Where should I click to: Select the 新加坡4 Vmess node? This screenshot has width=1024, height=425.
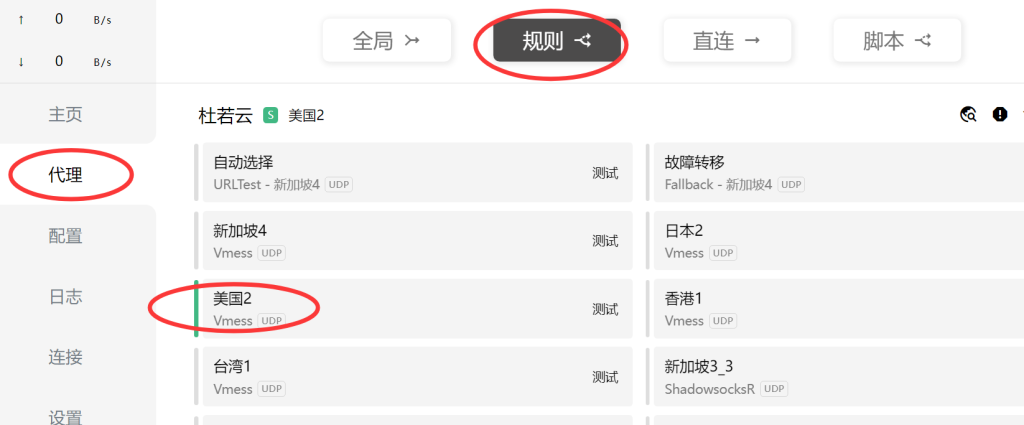click(413, 240)
